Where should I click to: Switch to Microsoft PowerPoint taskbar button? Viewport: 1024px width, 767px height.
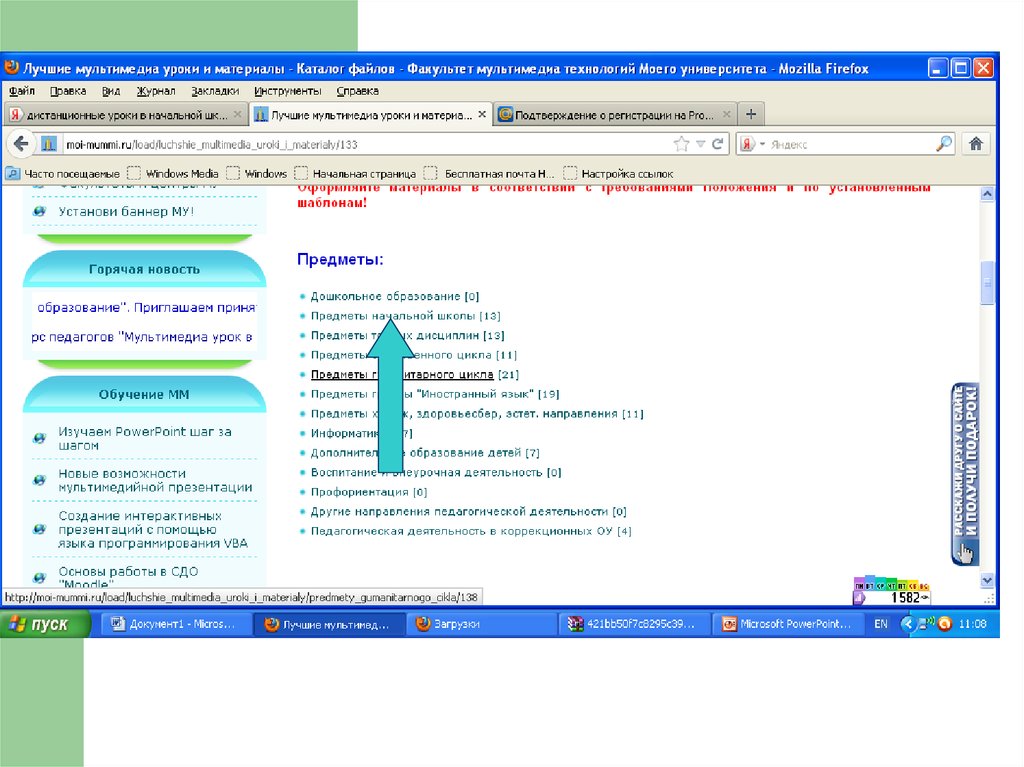point(788,624)
